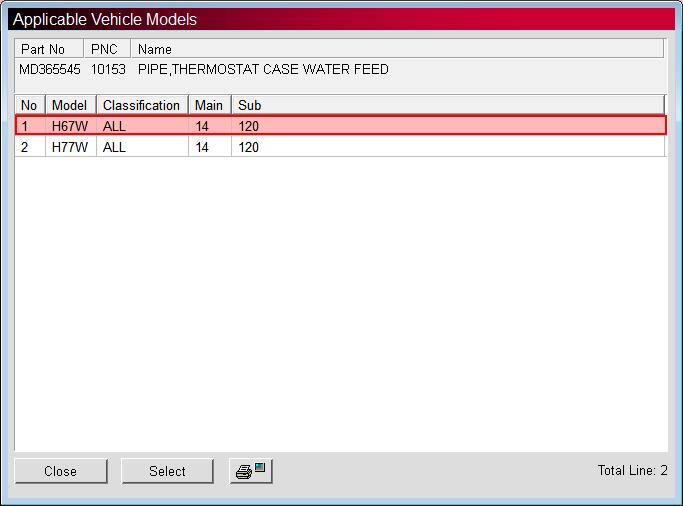
Task: Click row number 1 cell
Action: (x=30, y=126)
